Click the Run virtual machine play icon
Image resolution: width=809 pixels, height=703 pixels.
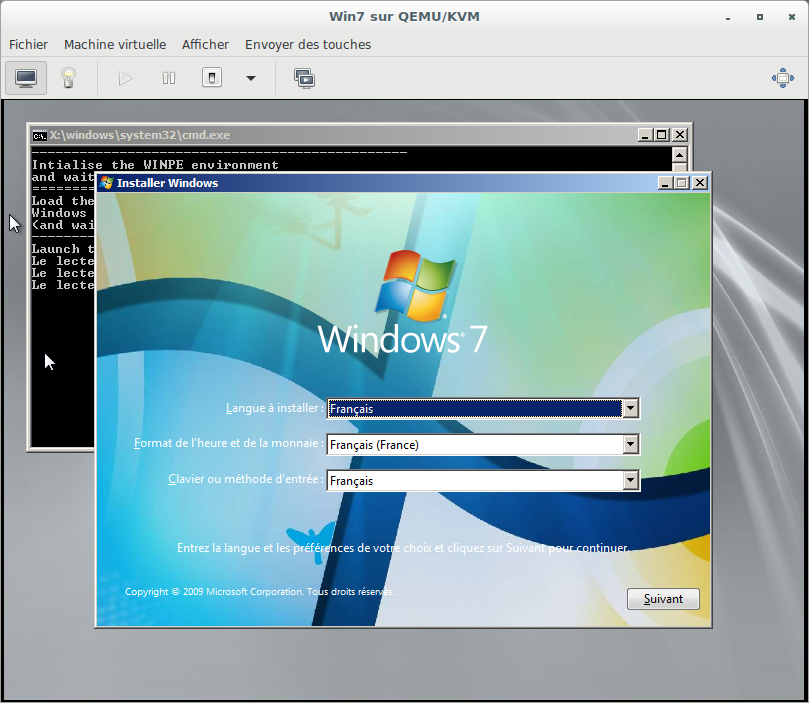(x=125, y=78)
